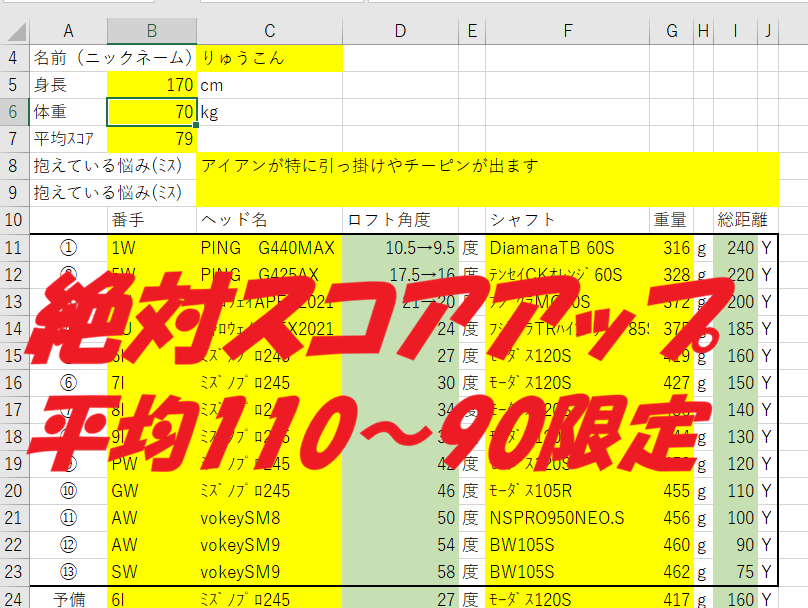
Task: Click the height value 170 cell
Action: (x=152, y=85)
